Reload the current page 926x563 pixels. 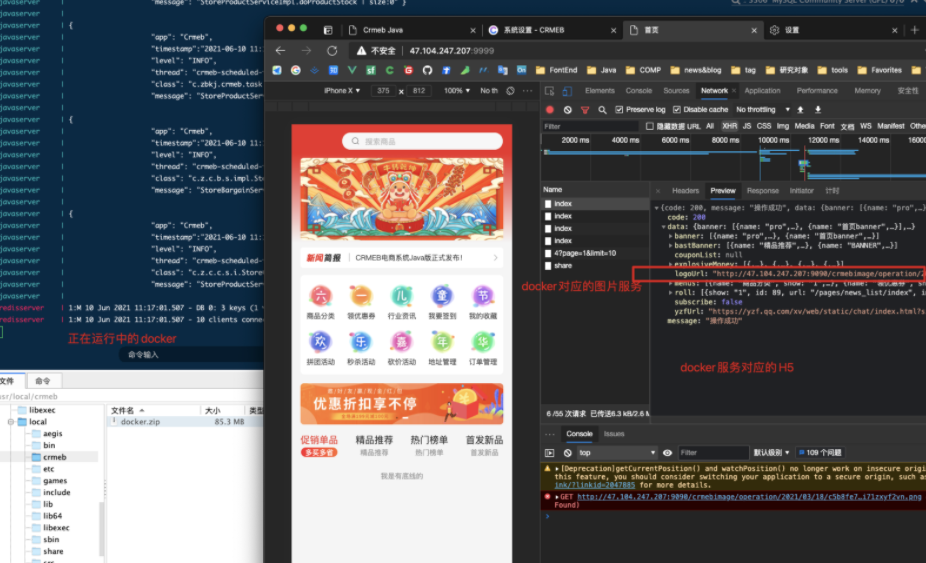(332, 51)
